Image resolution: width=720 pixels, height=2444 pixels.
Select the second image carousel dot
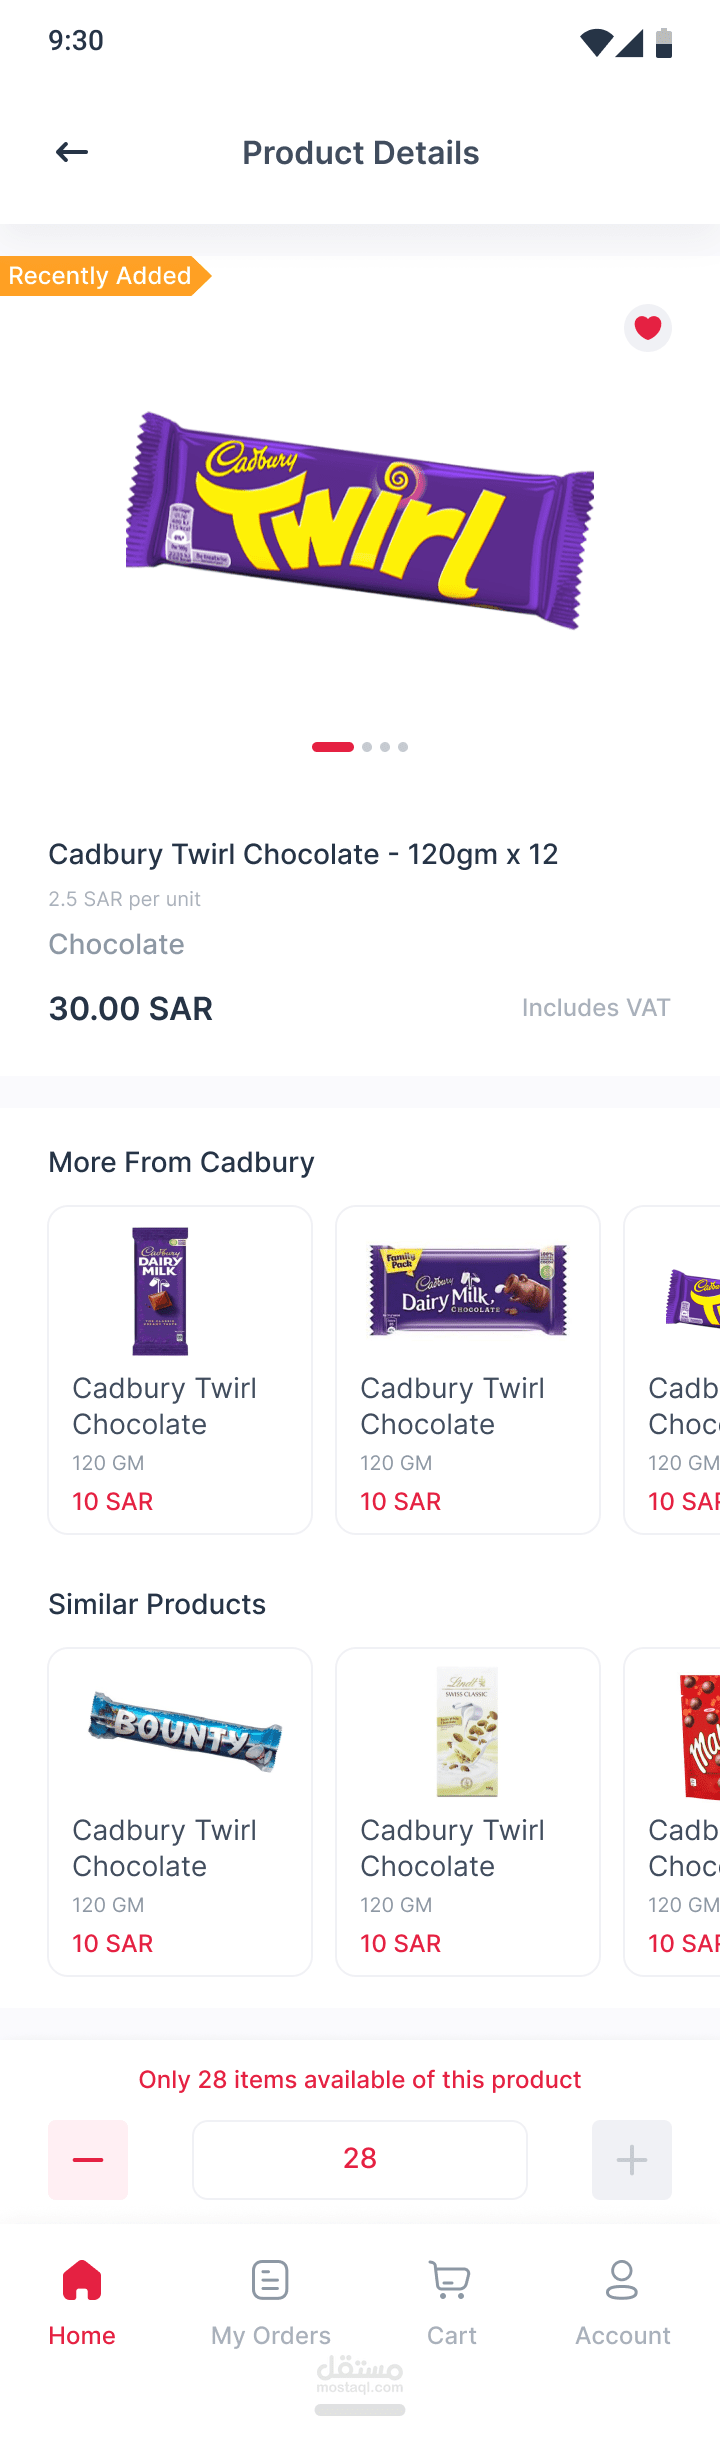367,747
